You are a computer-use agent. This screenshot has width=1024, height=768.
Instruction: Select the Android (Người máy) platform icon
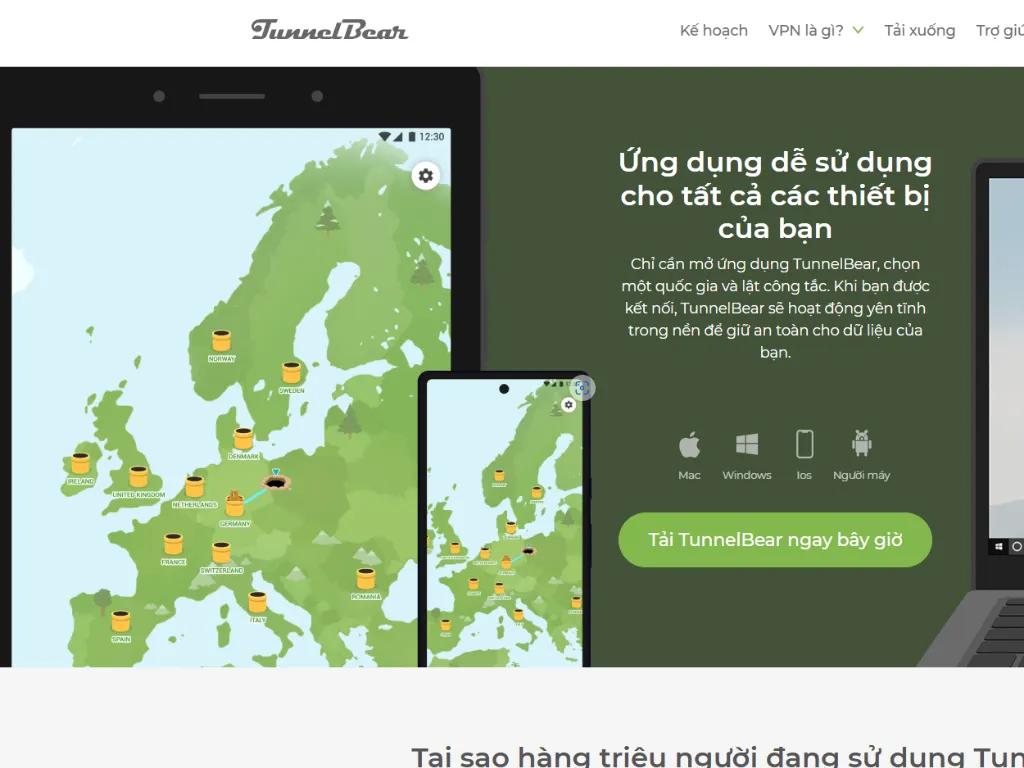[862, 445]
